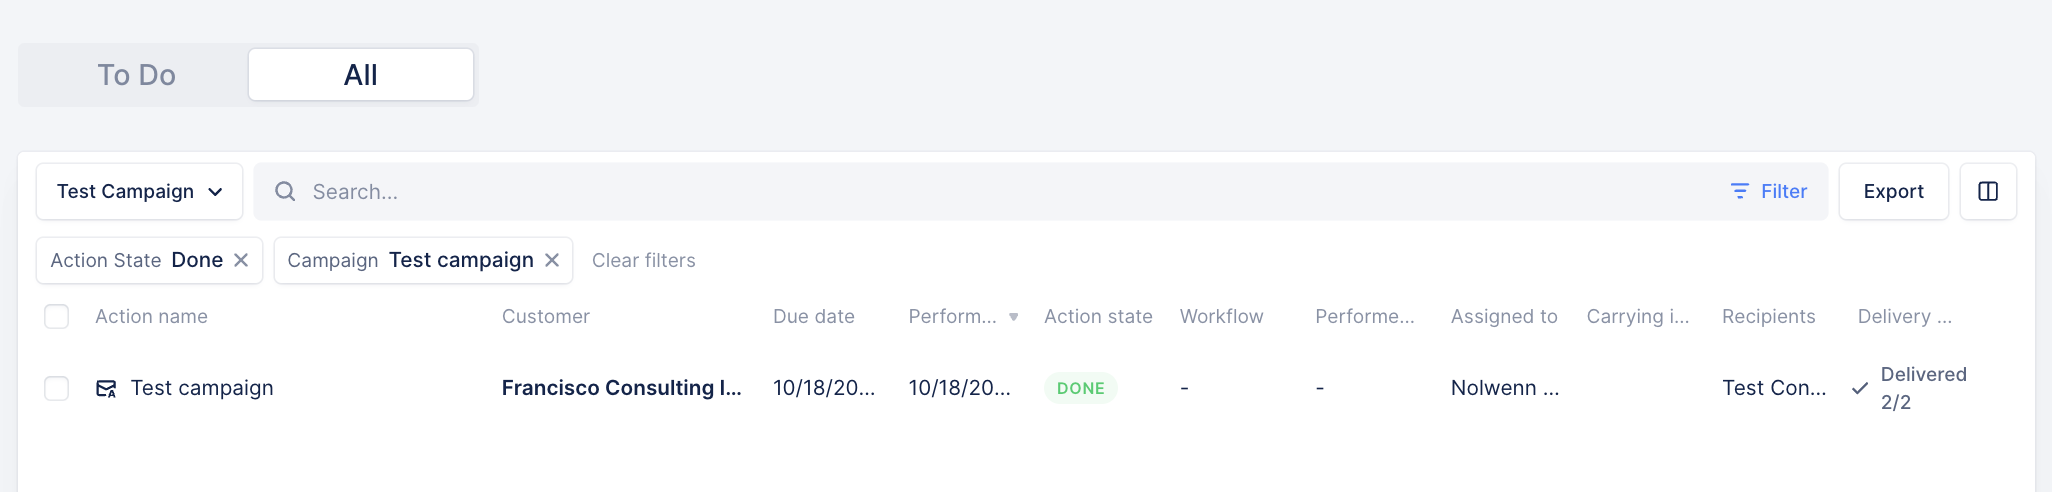
Task: Open Francisco Consulting customer link
Action: (621, 388)
